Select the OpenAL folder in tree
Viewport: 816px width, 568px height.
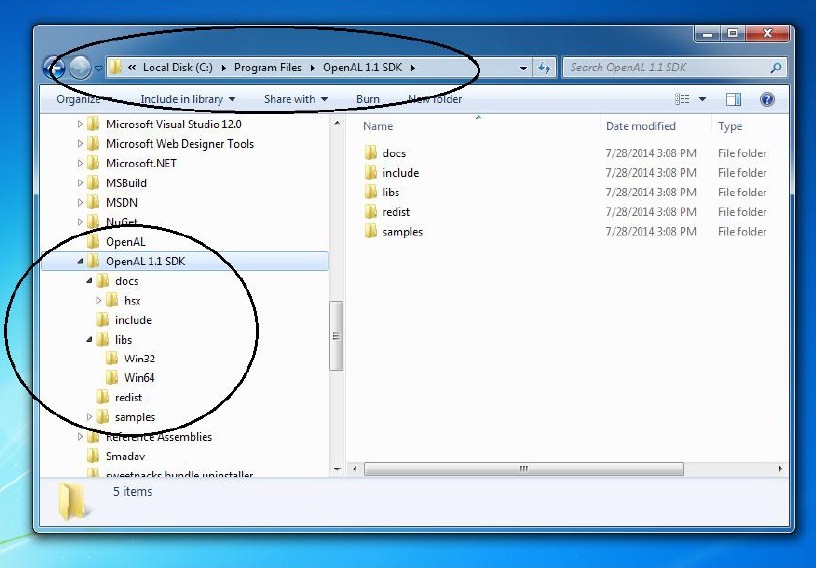click(x=125, y=242)
